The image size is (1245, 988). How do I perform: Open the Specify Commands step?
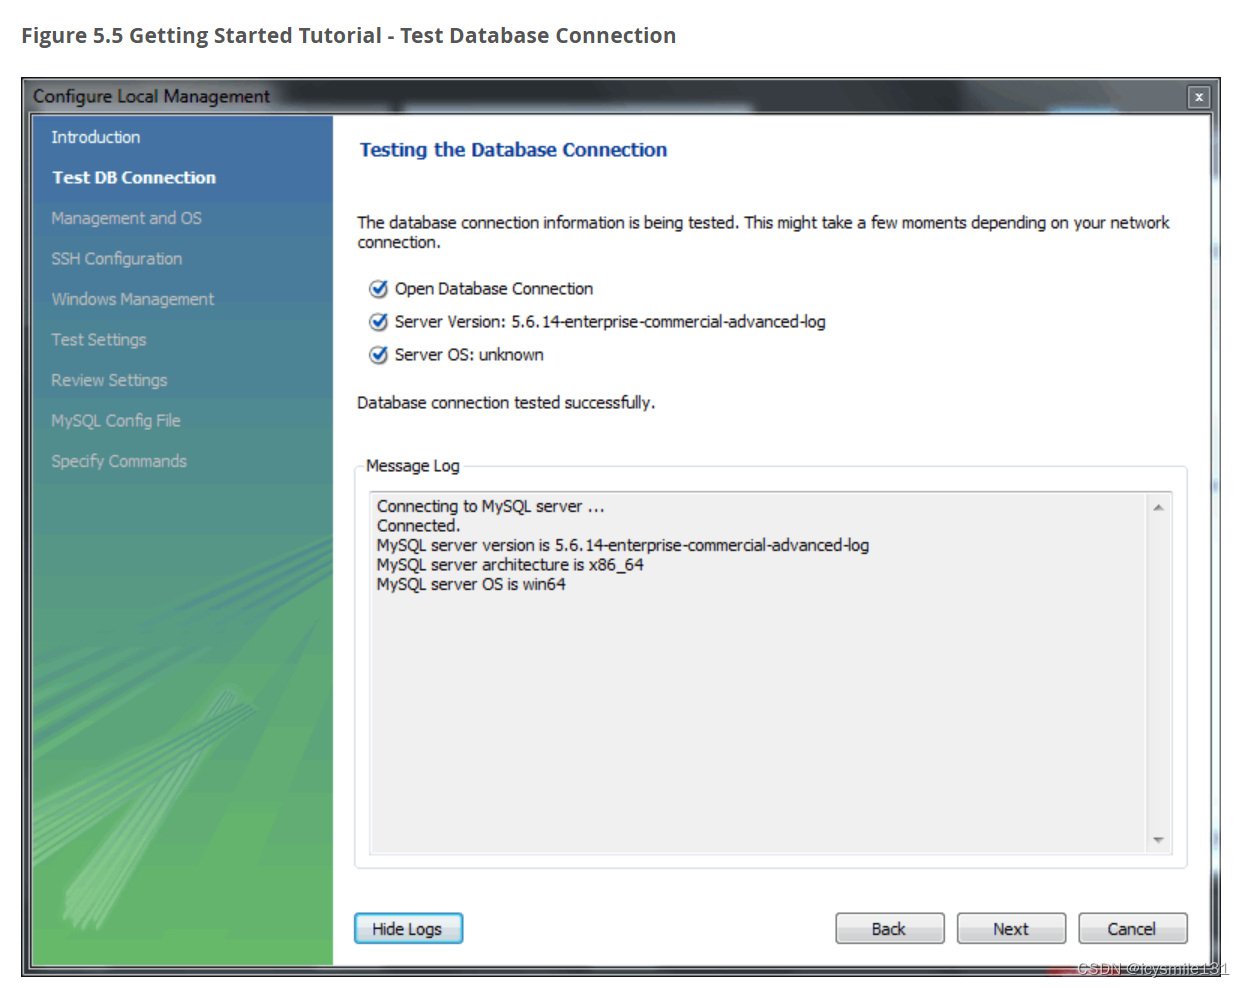tap(119, 461)
